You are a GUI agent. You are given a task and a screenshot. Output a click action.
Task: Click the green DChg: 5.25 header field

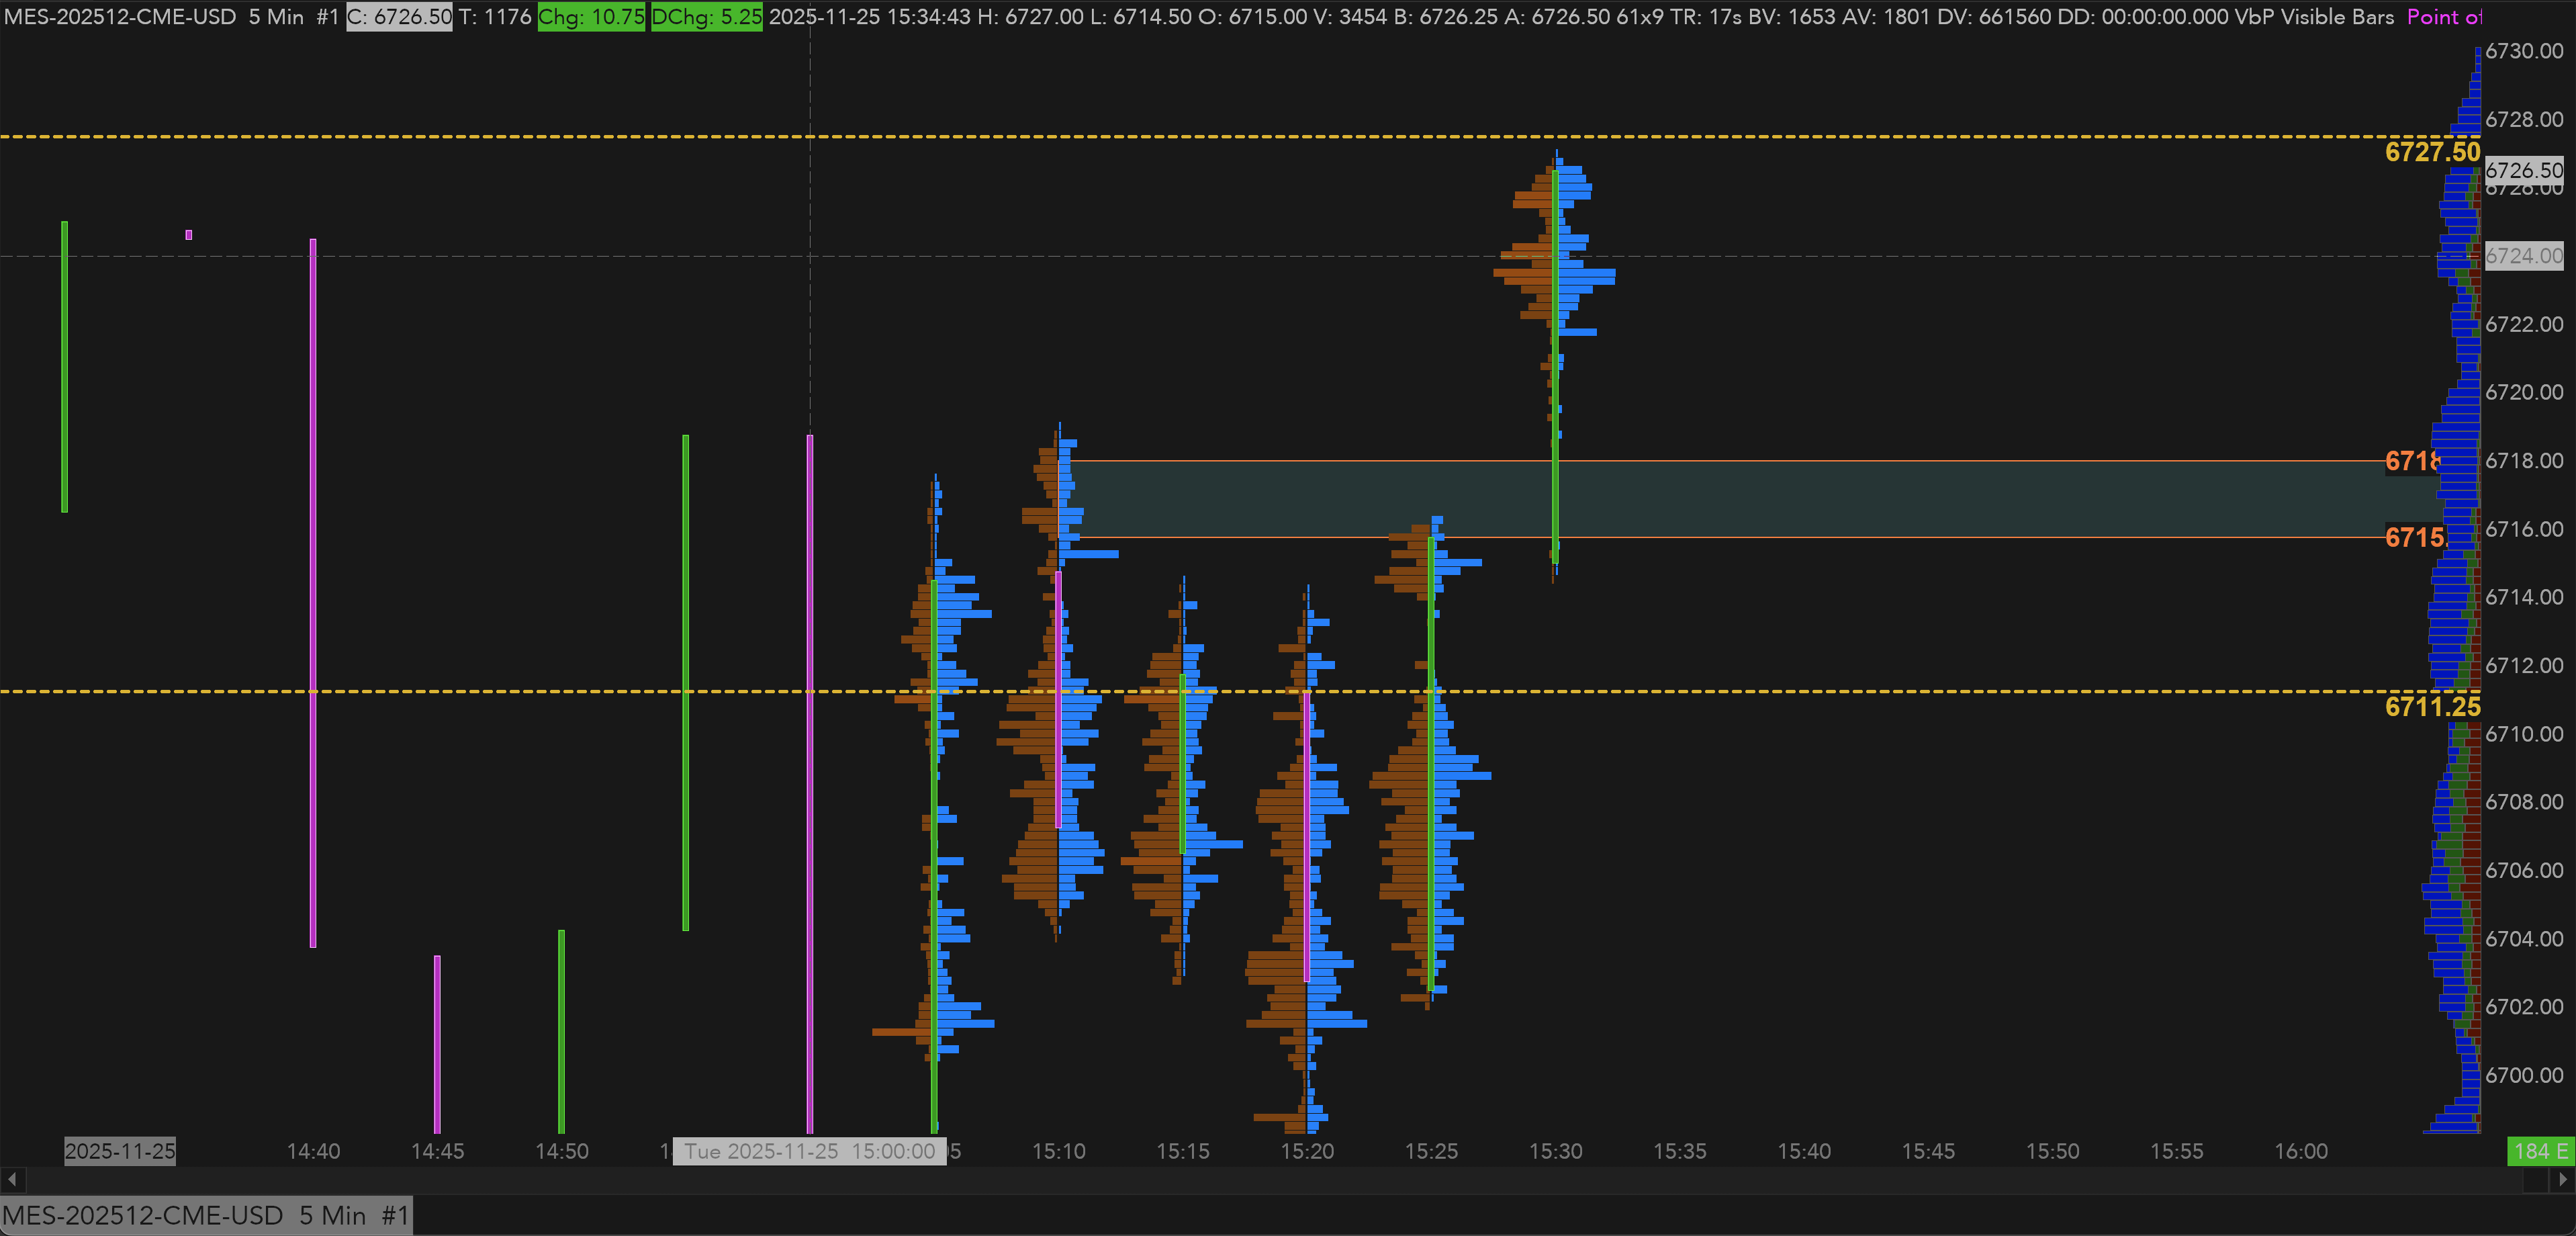(x=706, y=17)
